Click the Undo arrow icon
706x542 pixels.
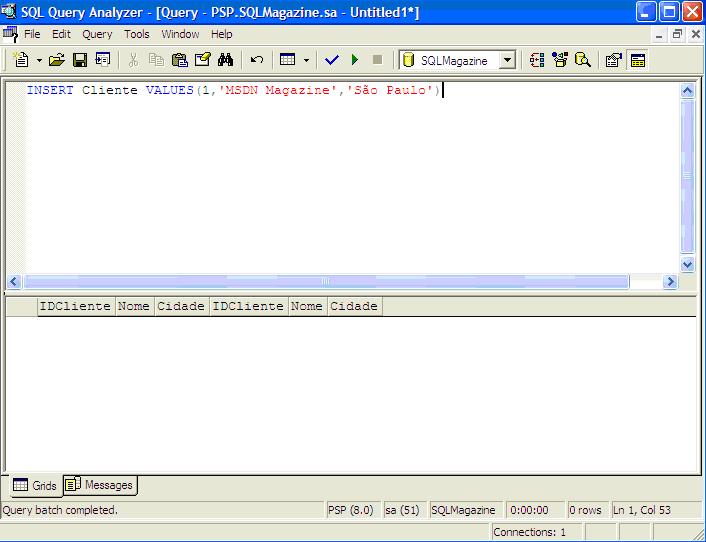[257, 60]
